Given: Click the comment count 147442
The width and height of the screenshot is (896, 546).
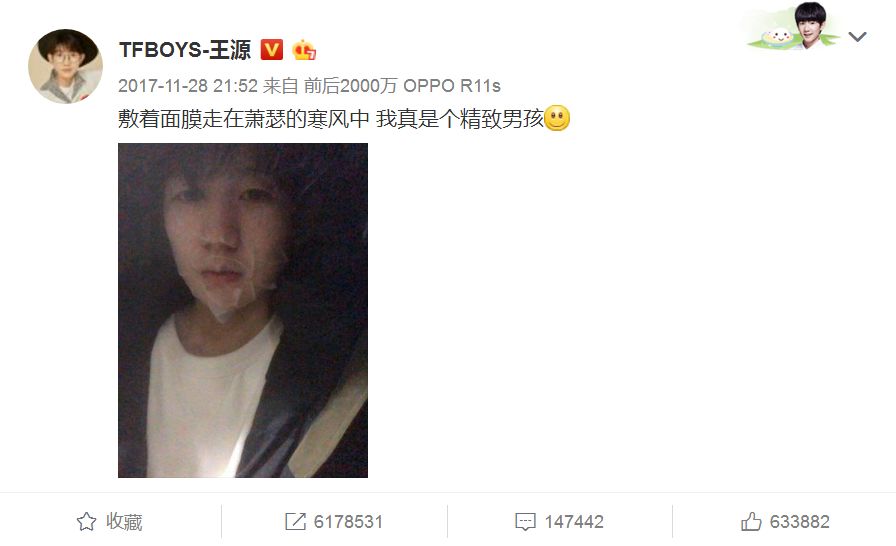Looking at the screenshot, I should [x=574, y=521].
